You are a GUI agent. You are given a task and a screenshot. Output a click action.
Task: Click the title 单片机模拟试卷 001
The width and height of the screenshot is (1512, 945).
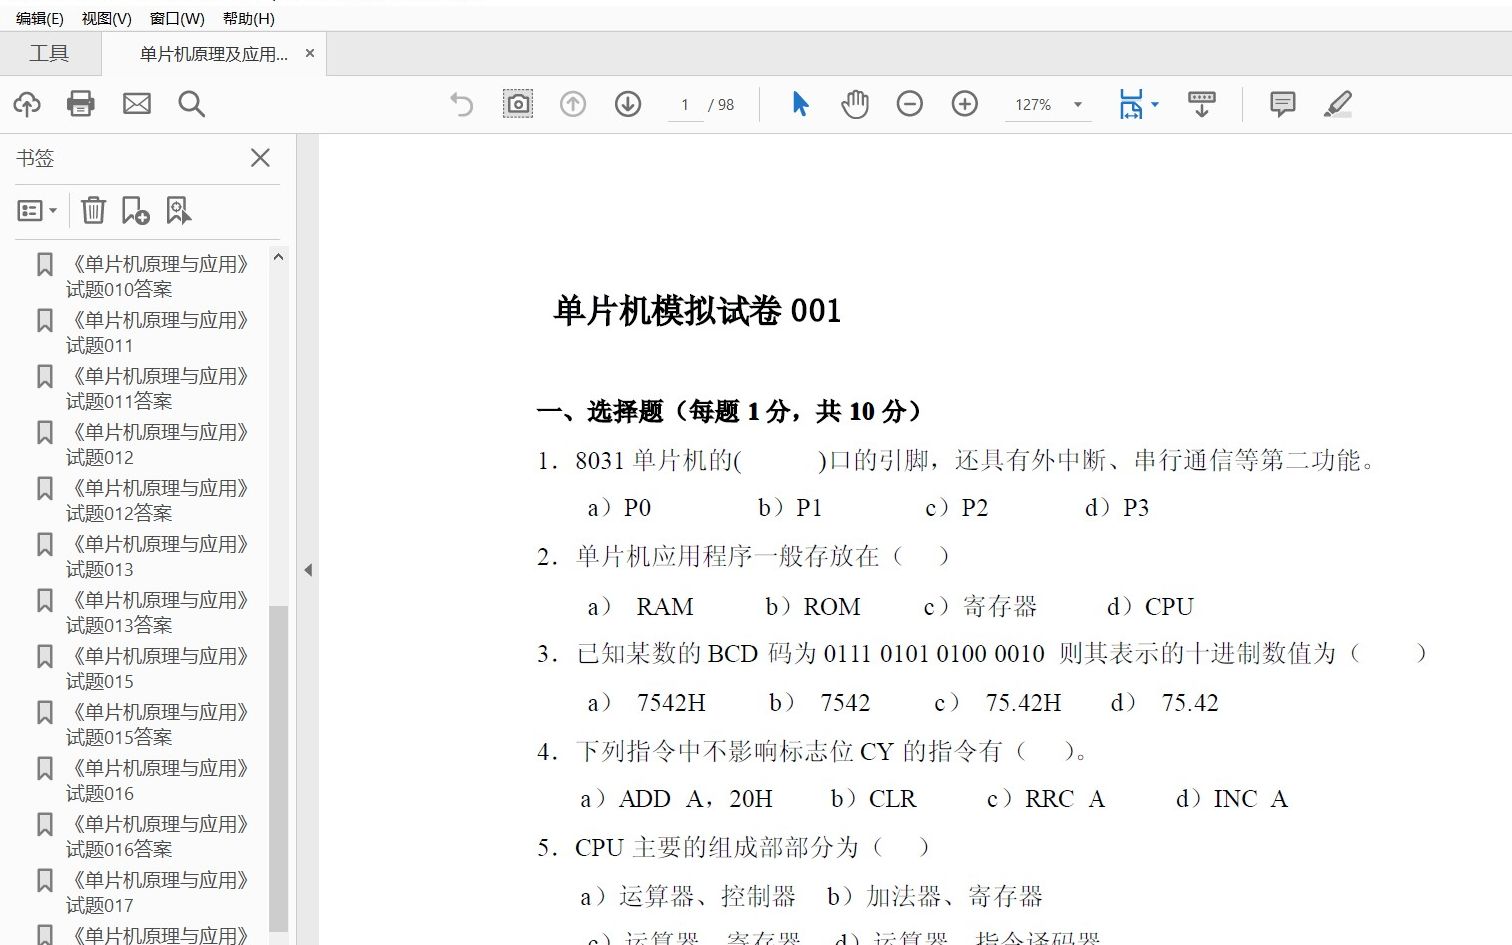[697, 311]
